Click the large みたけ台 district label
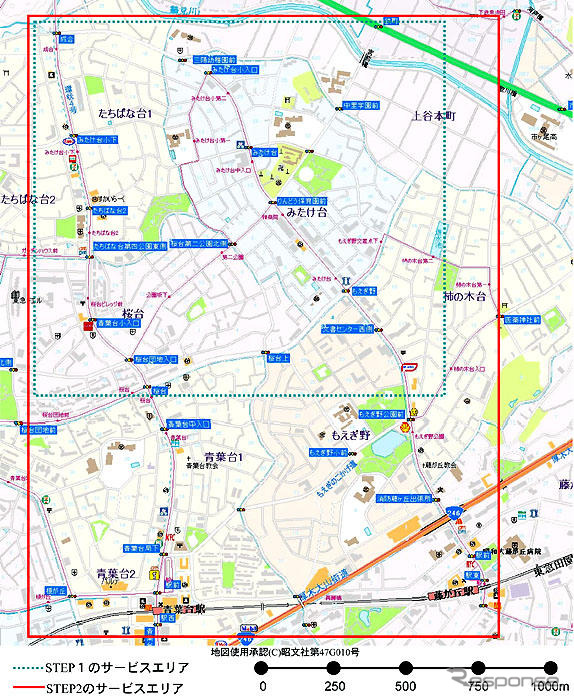 [306, 212]
